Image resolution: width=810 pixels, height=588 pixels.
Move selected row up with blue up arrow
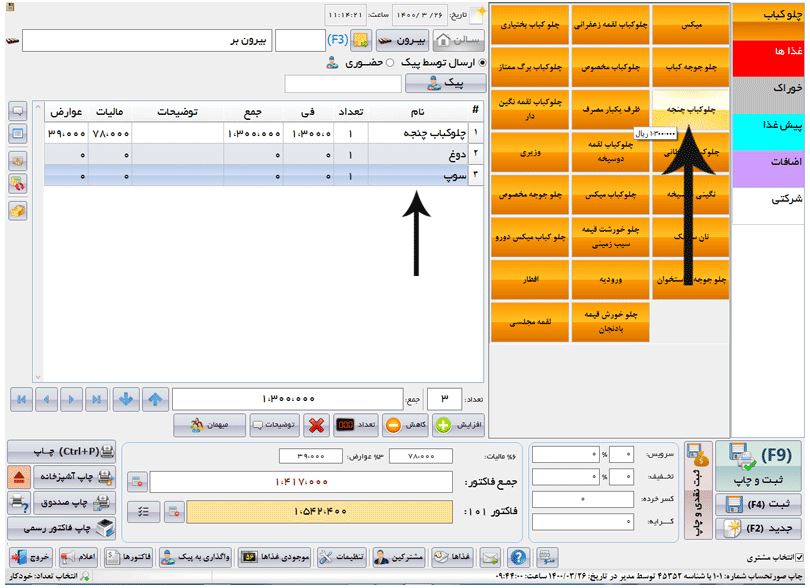coord(155,399)
